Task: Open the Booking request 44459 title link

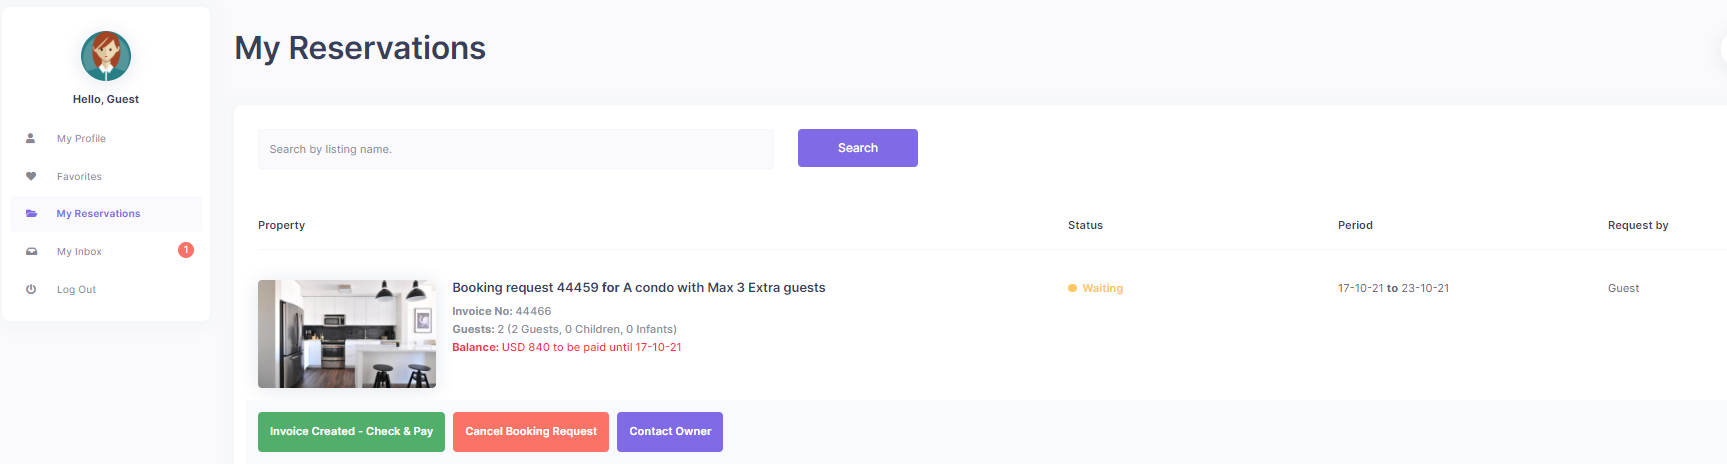Action: (639, 288)
